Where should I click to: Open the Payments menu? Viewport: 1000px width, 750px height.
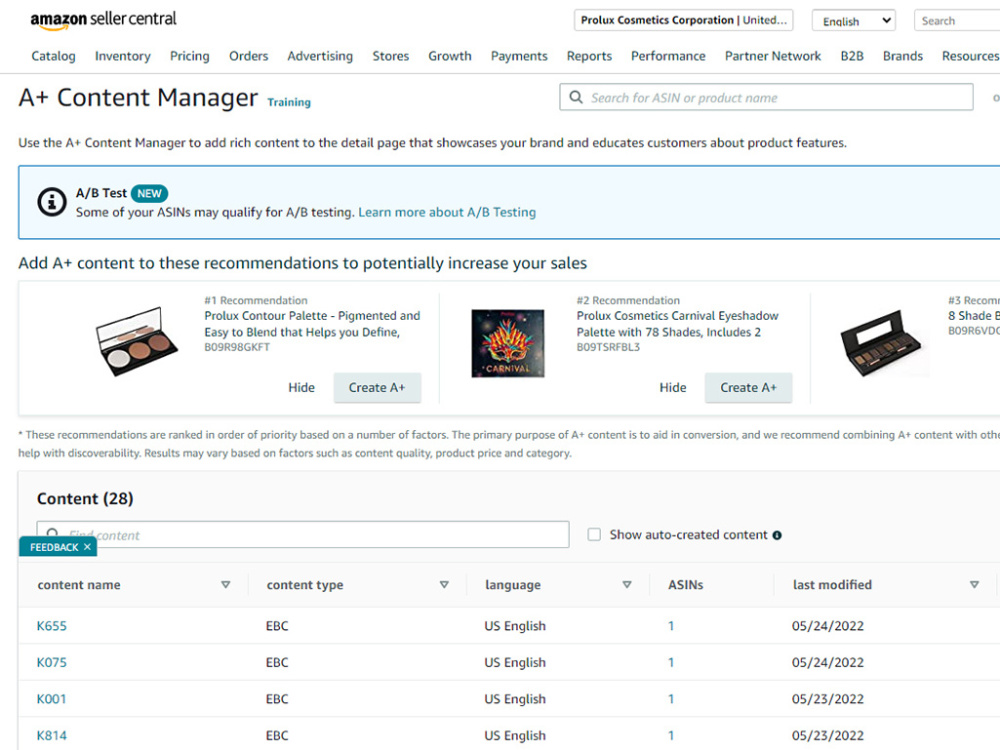519,56
